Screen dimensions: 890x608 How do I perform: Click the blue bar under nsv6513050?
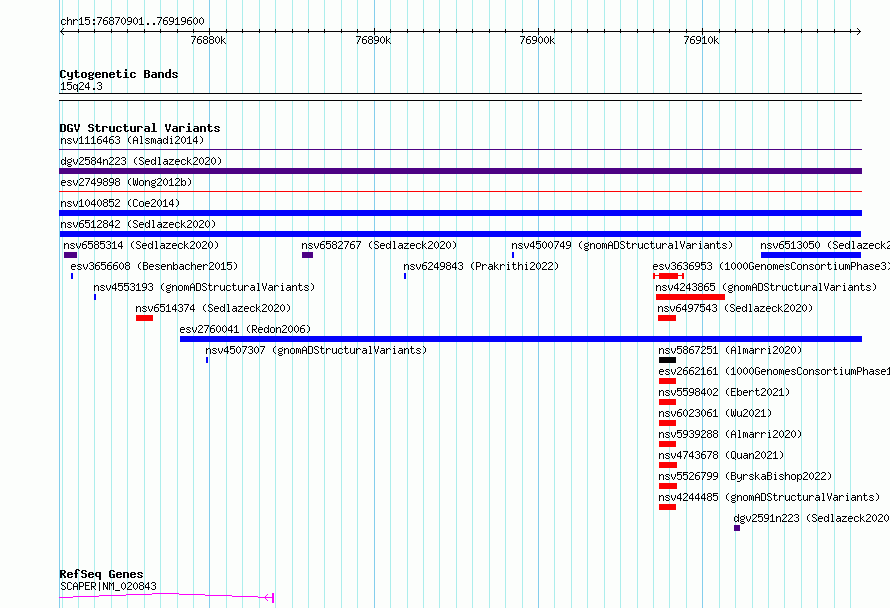click(x=811, y=255)
